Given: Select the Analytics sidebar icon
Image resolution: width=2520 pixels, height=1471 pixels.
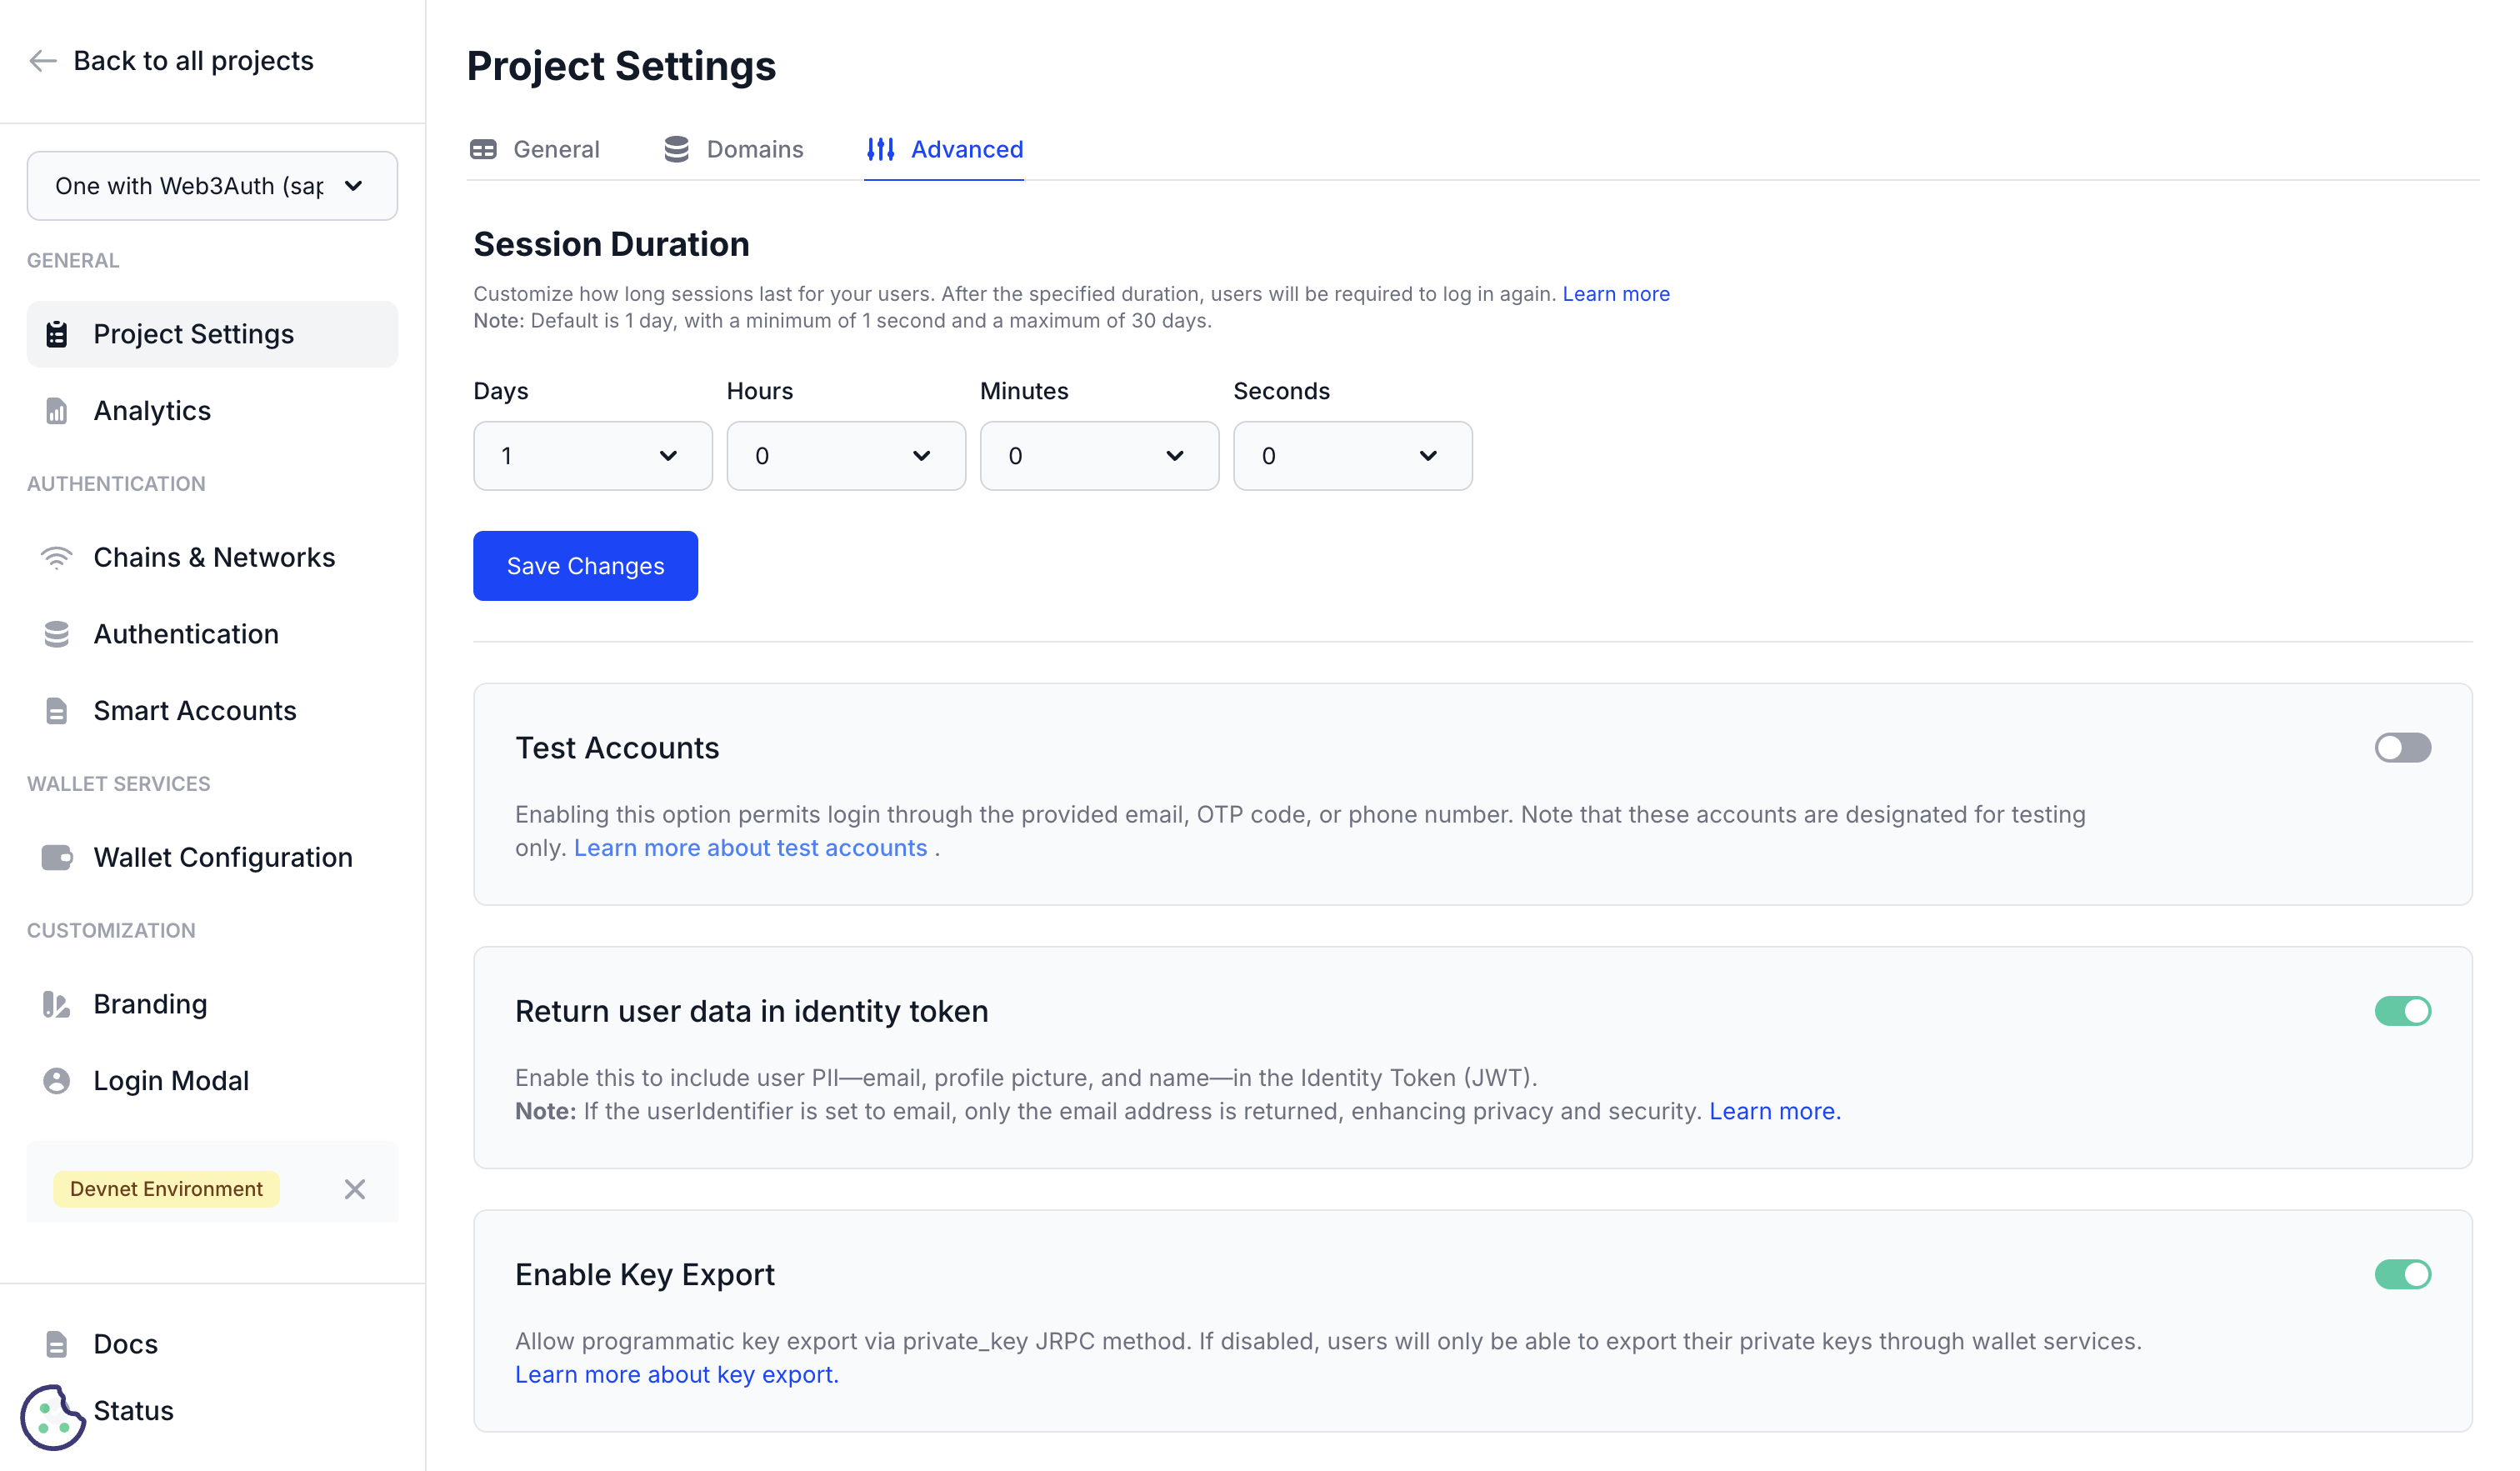Looking at the screenshot, I should [56, 410].
